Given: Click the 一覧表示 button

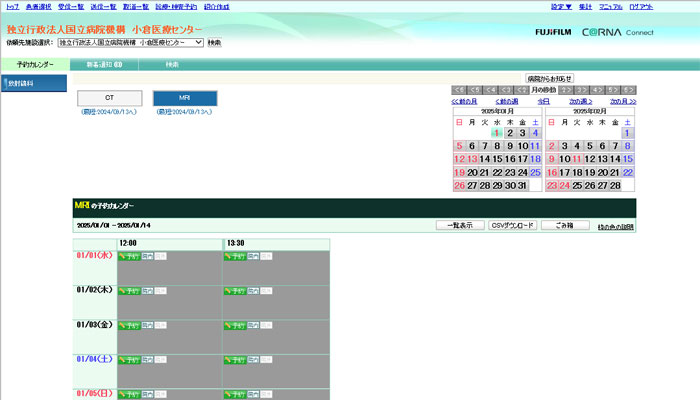Looking at the screenshot, I should point(460,225).
